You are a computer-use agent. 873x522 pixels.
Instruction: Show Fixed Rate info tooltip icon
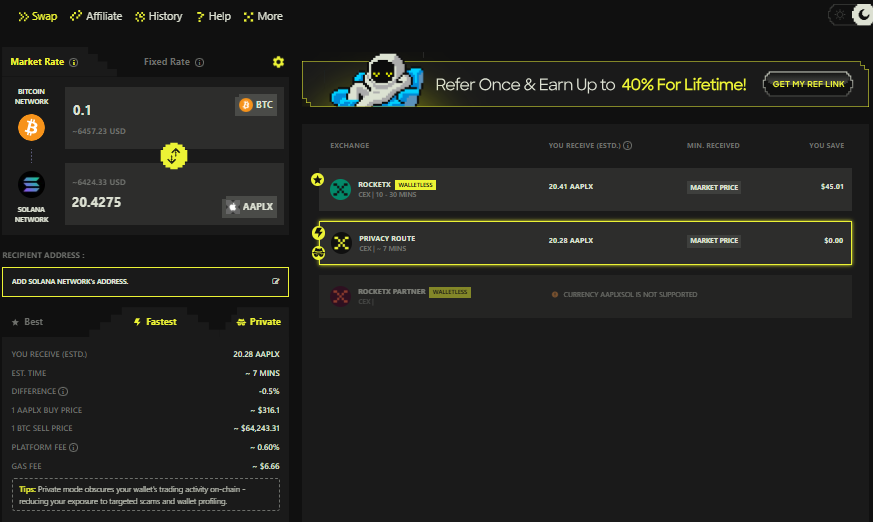[199, 62]
